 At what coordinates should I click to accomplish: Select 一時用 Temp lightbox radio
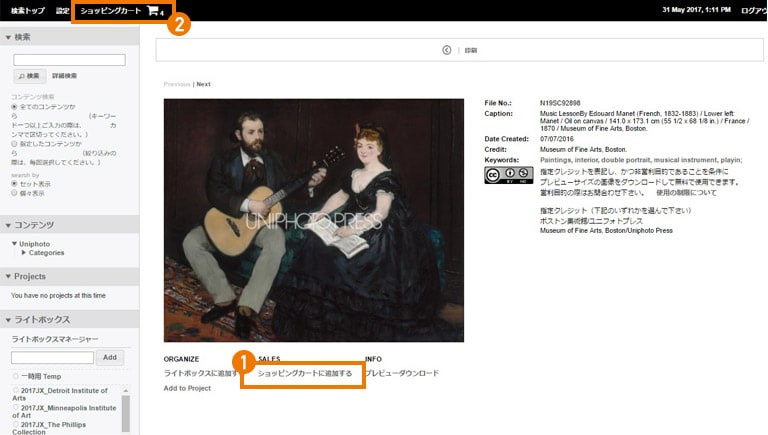click(x=16, y=376)
